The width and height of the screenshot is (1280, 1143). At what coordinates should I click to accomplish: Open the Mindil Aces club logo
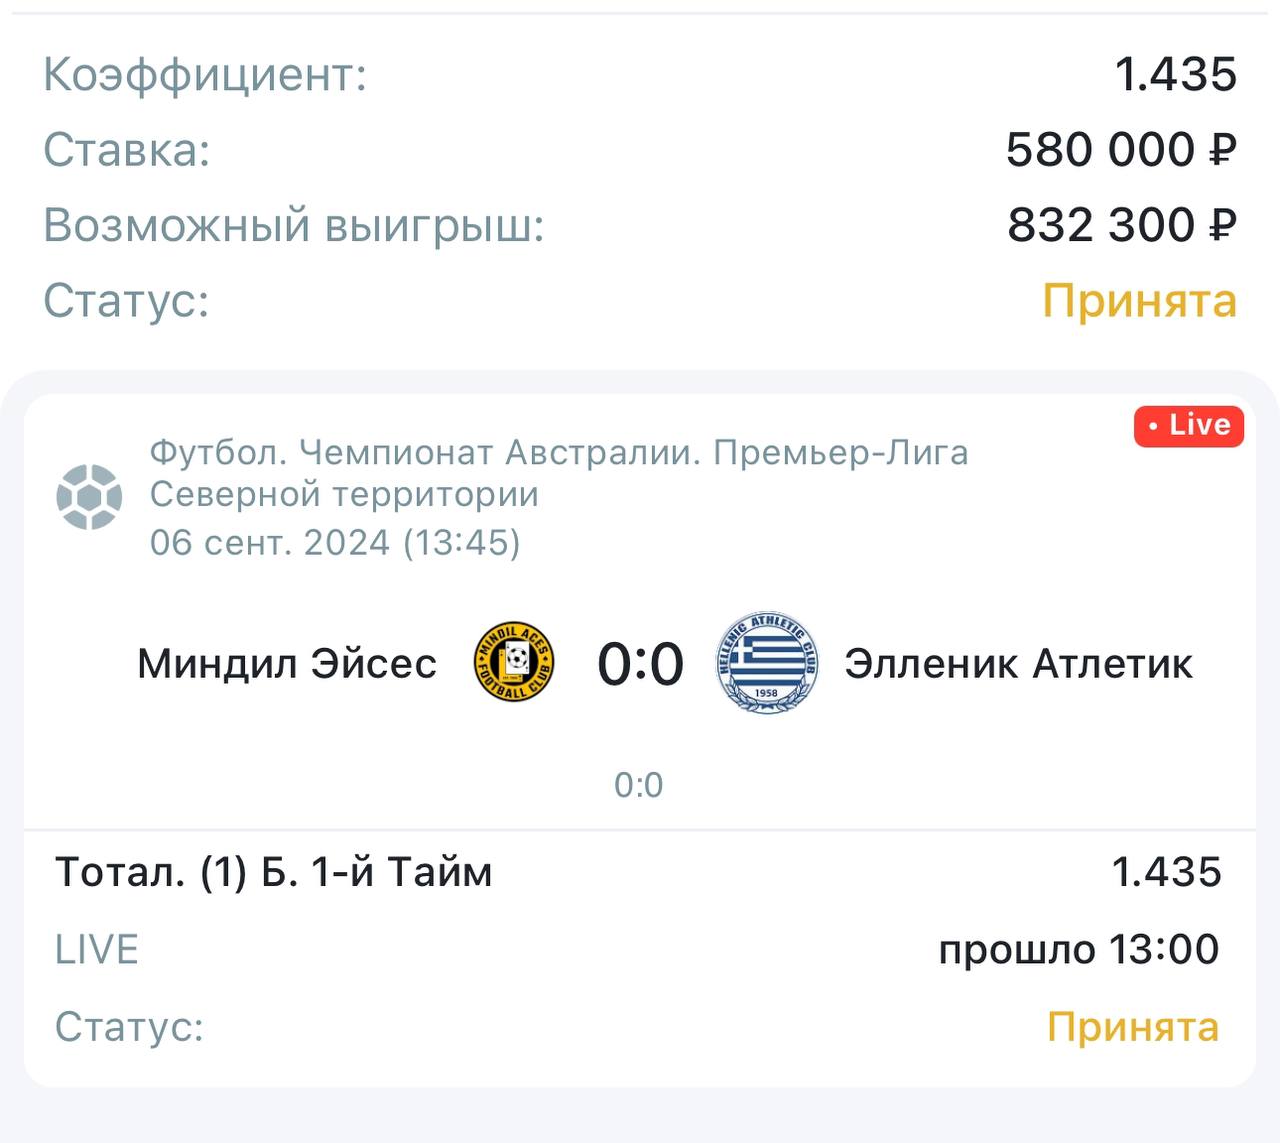[x=514, y=662]
